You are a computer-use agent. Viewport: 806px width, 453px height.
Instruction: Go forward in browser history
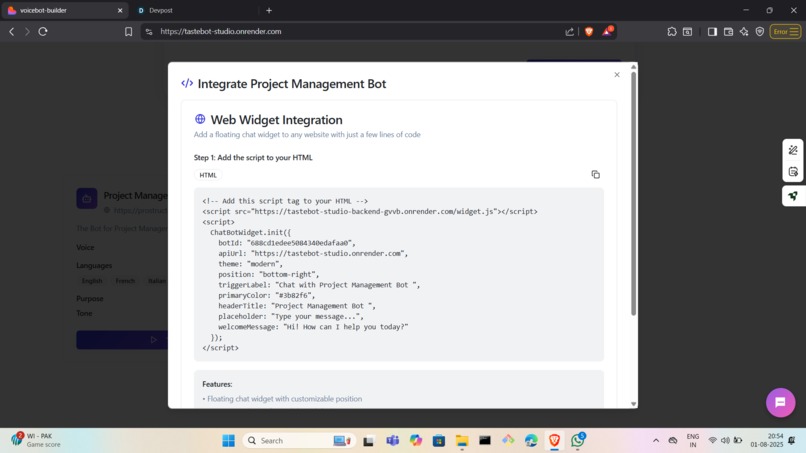click(x=27, y=31)
